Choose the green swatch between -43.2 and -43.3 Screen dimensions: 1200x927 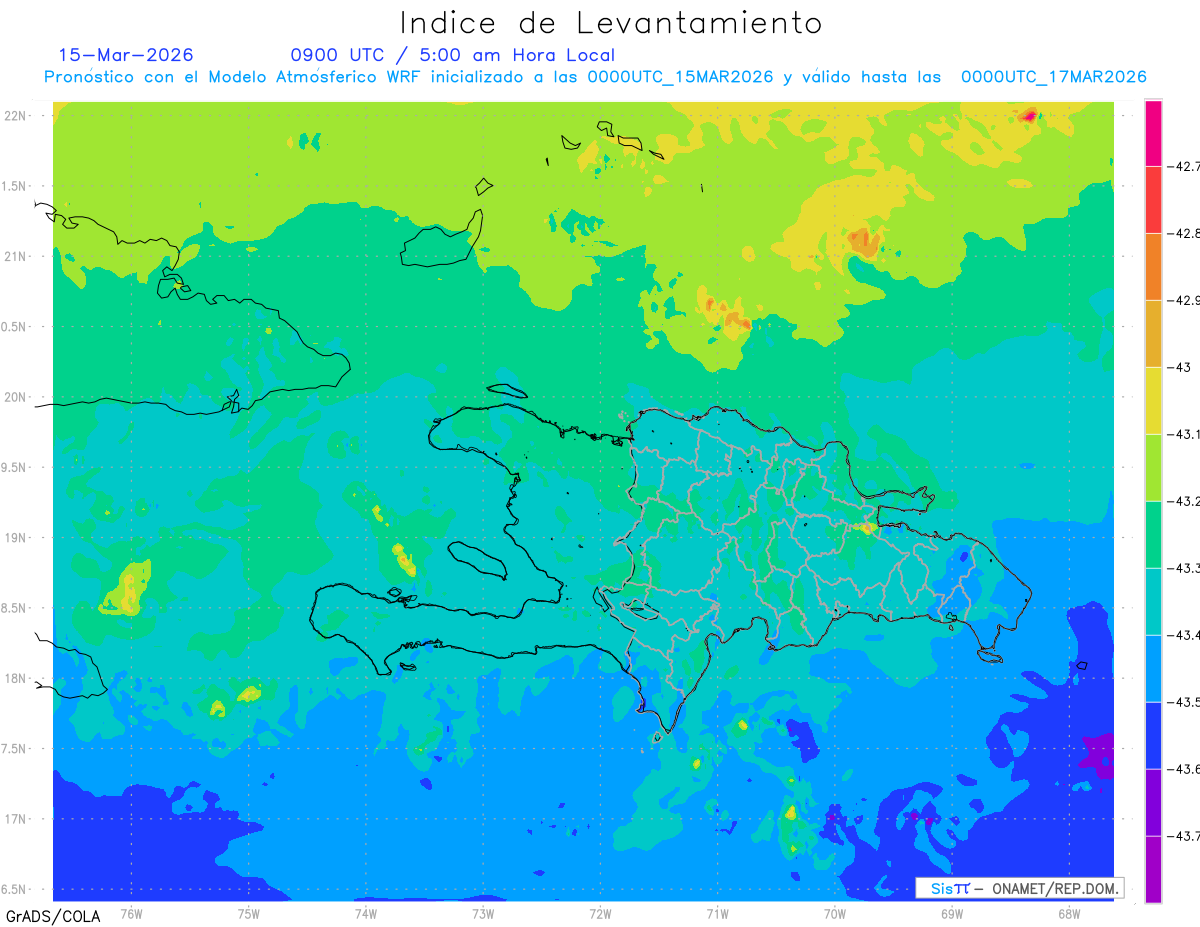pos(1153,535)
